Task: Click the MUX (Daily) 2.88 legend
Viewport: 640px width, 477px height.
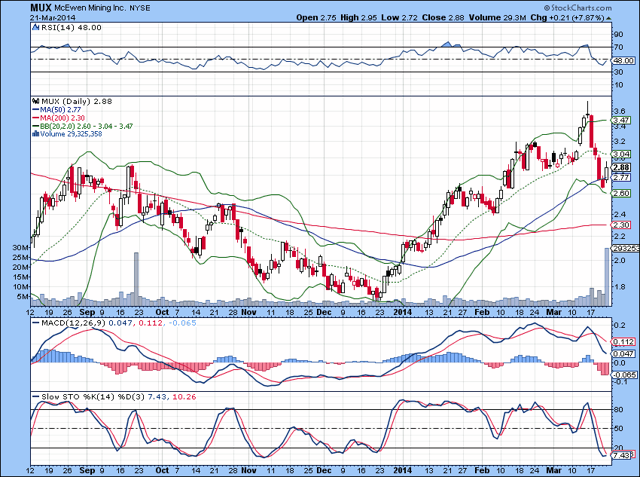Action: pos(76,101)
